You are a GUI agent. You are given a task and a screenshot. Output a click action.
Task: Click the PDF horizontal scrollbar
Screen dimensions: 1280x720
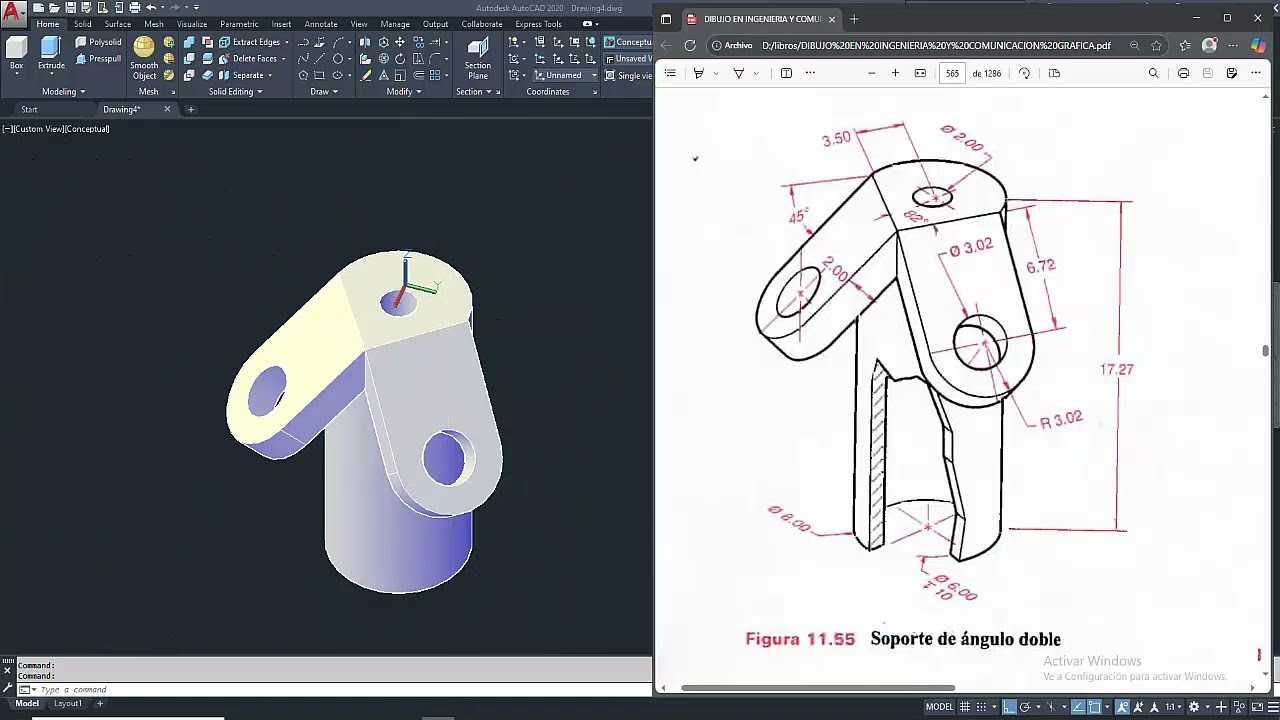point(818,687)
